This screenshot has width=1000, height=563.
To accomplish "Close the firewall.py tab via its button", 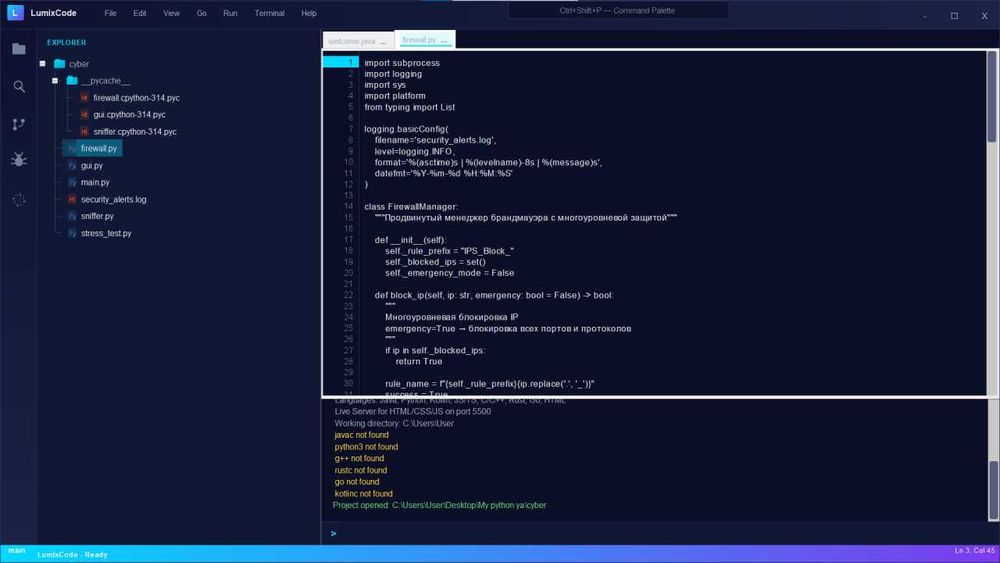I will pyautogui.click(x=444, y=40).
